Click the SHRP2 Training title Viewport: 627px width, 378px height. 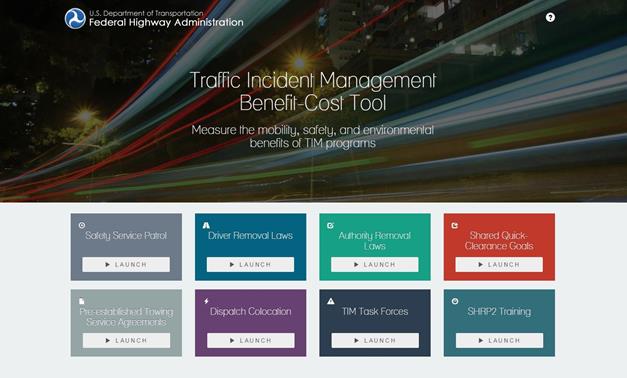click(499, 311)
